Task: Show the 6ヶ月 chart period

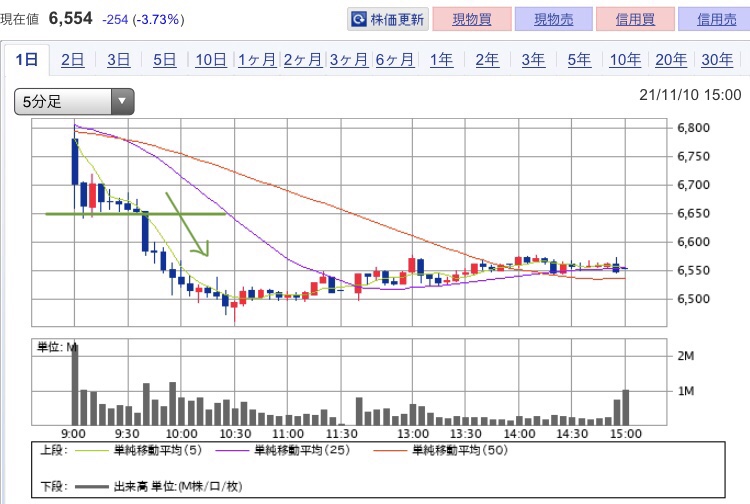Action: pos(395,60)
